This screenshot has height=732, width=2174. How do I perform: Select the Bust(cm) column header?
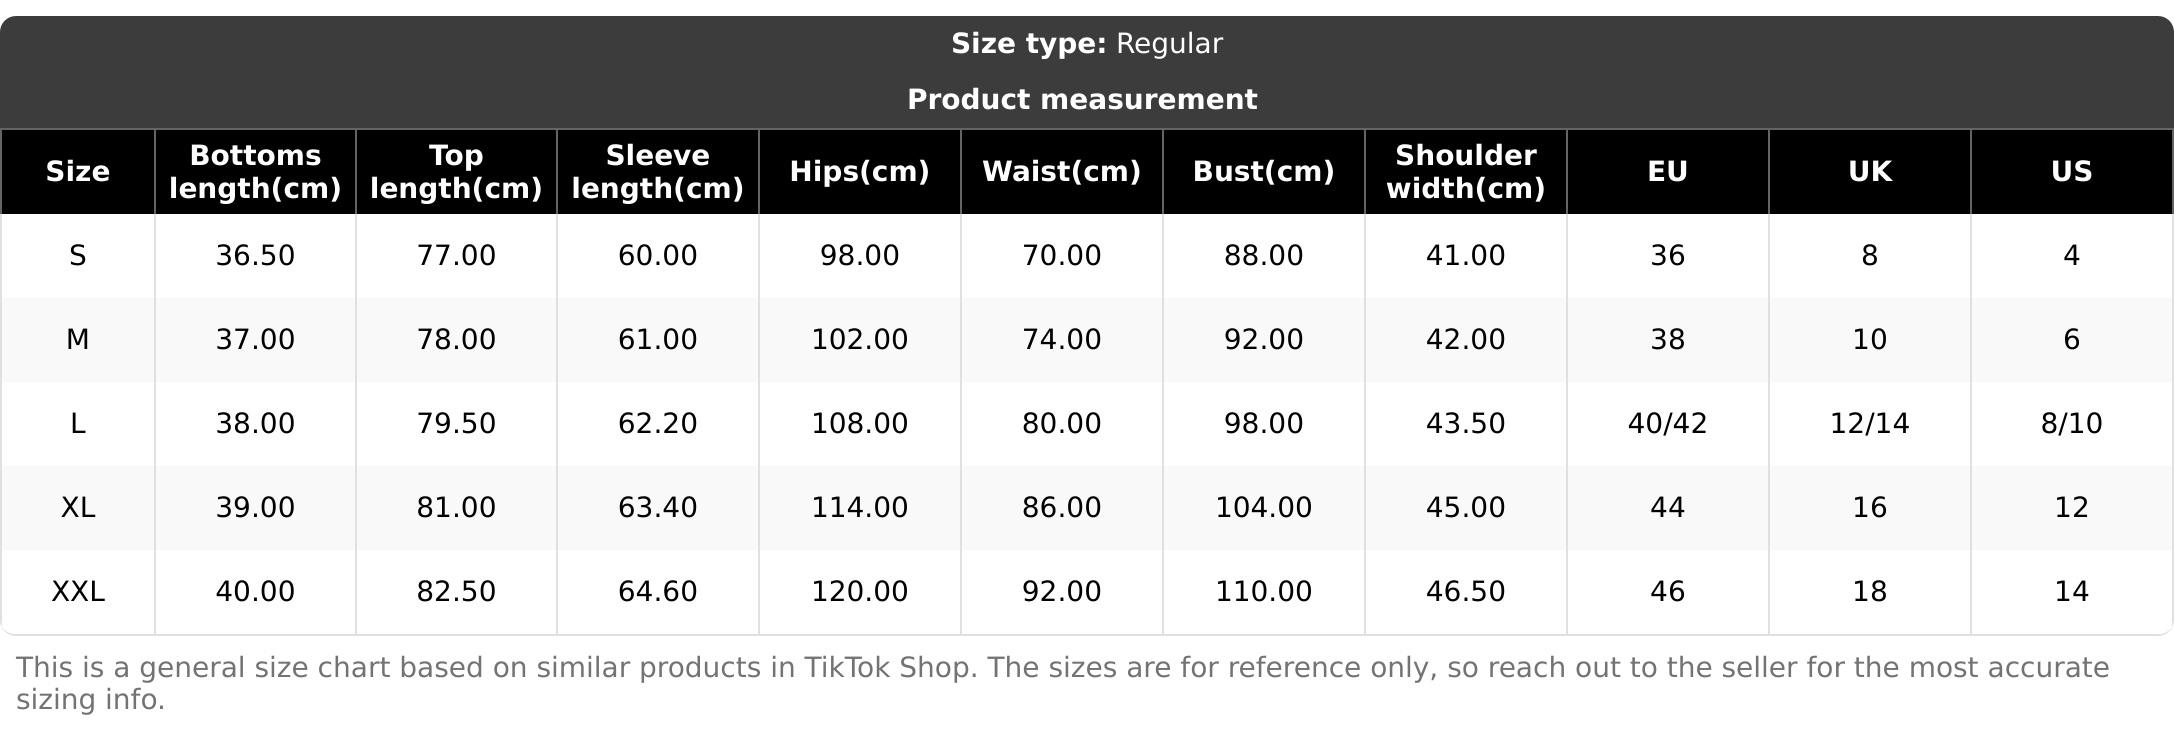pyautogui.click(x=1263, y=172)
